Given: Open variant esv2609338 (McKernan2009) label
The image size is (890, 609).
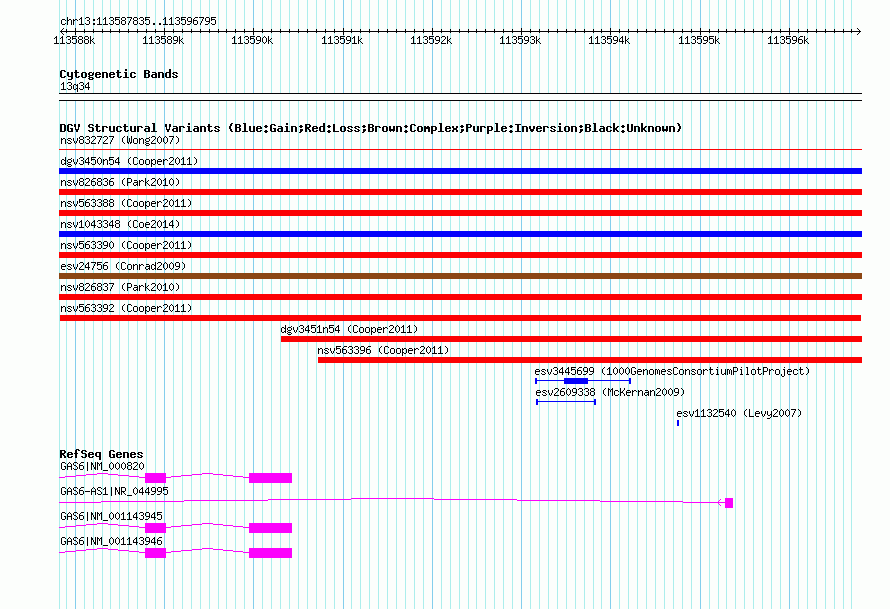Looking at the screenshot, I should [610, 392].
